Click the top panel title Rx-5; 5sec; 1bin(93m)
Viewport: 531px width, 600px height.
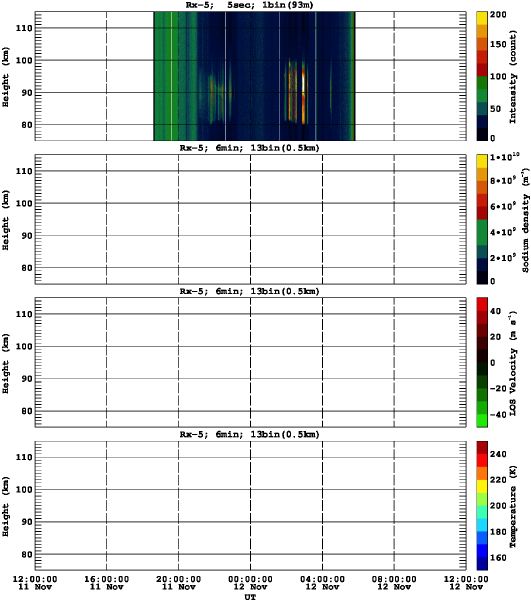(x=249, y=5)
